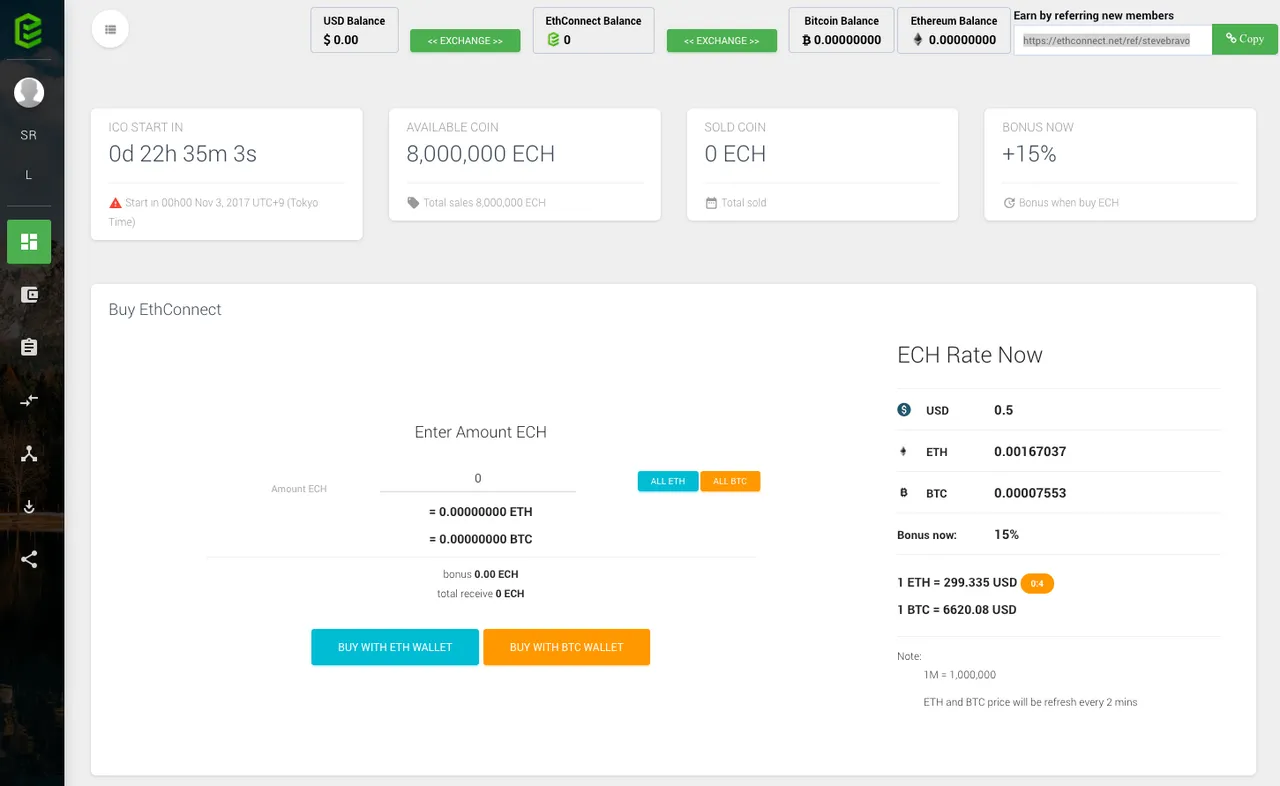Viewport: 1280px width, 786px height.
Task: Buy with BTC wallet
Action: 566,647
